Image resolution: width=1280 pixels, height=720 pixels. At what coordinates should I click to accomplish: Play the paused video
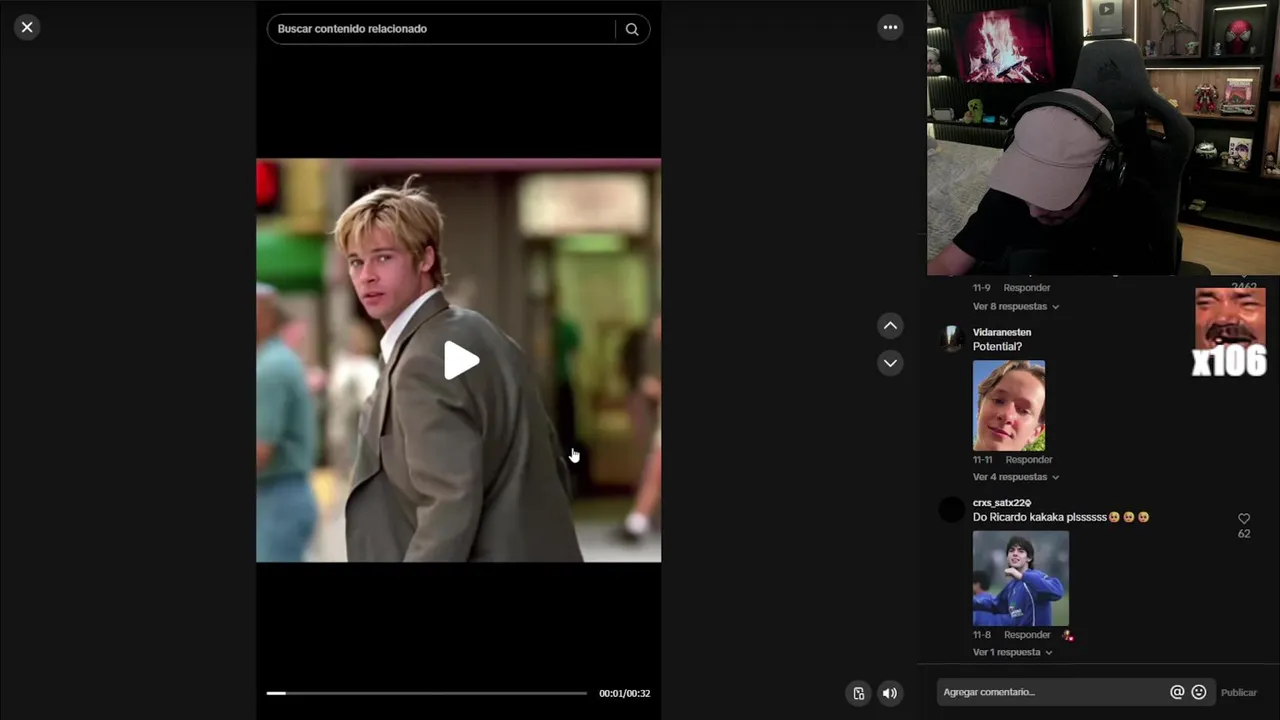(x=460, y=361)
